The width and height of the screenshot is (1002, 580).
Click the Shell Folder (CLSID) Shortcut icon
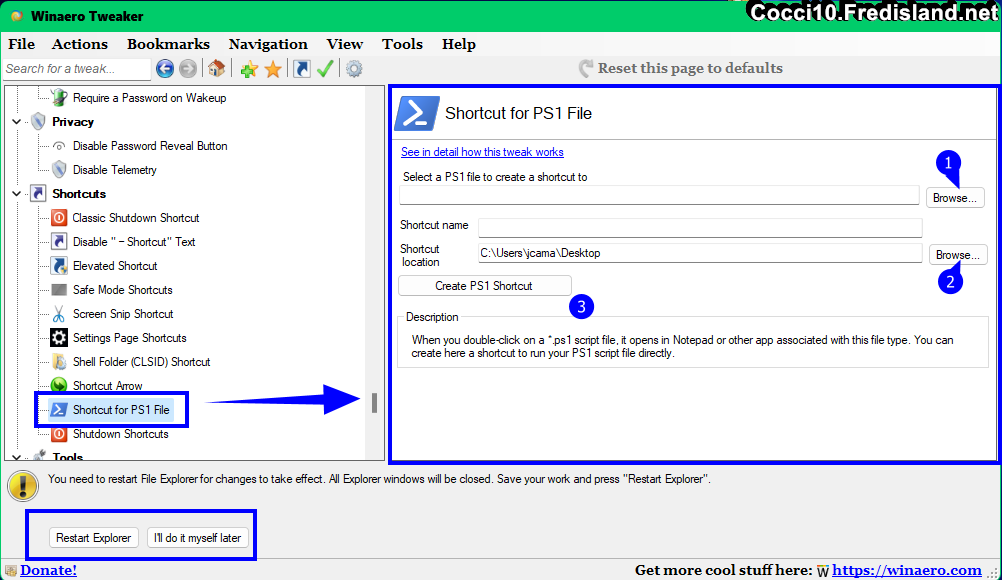[x=59, y=362]
